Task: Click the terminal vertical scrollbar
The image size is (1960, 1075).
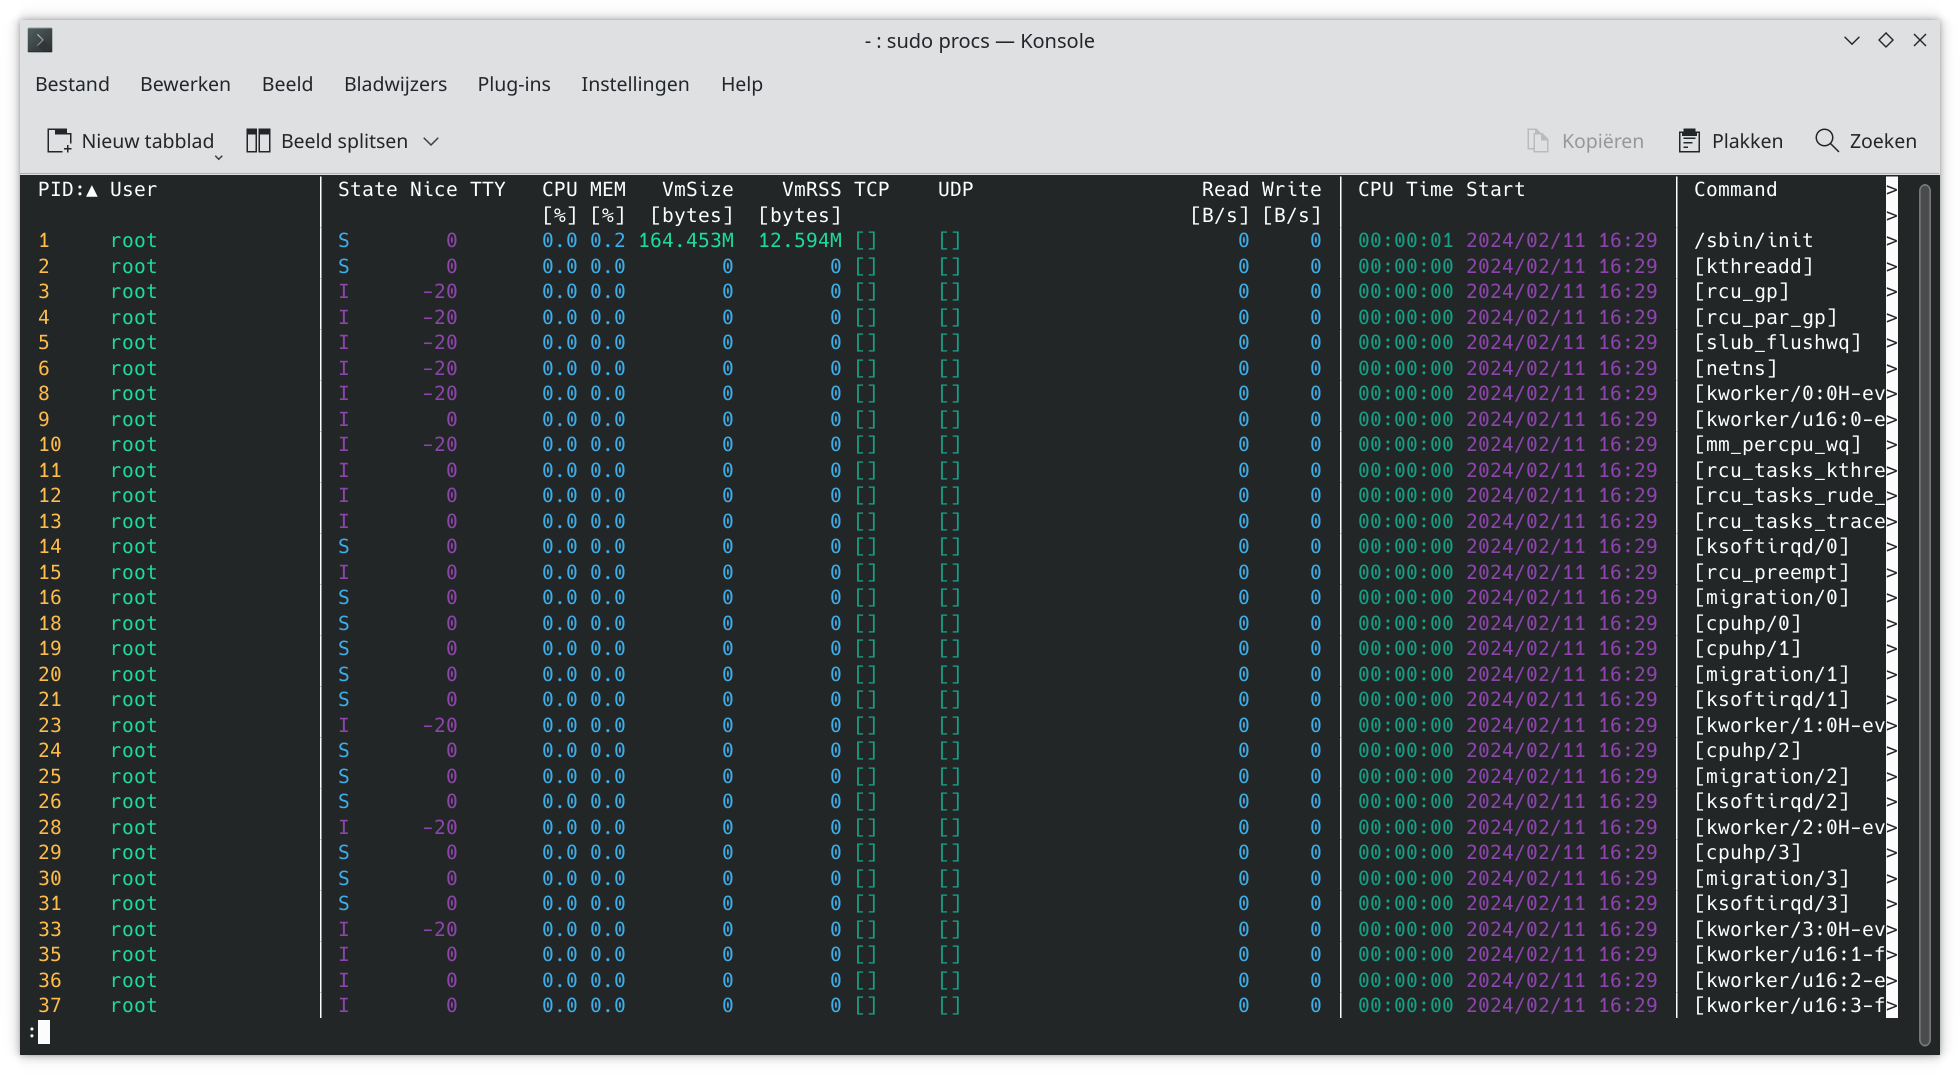Action: (x=1923, y=613)
